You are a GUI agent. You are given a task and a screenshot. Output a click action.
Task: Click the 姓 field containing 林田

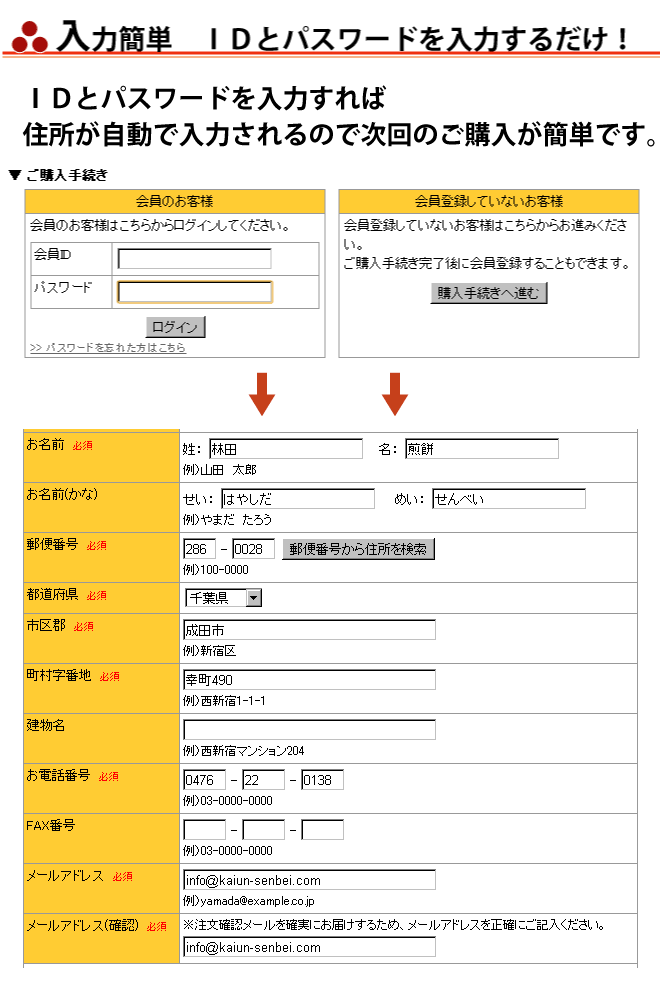[286, 449]
